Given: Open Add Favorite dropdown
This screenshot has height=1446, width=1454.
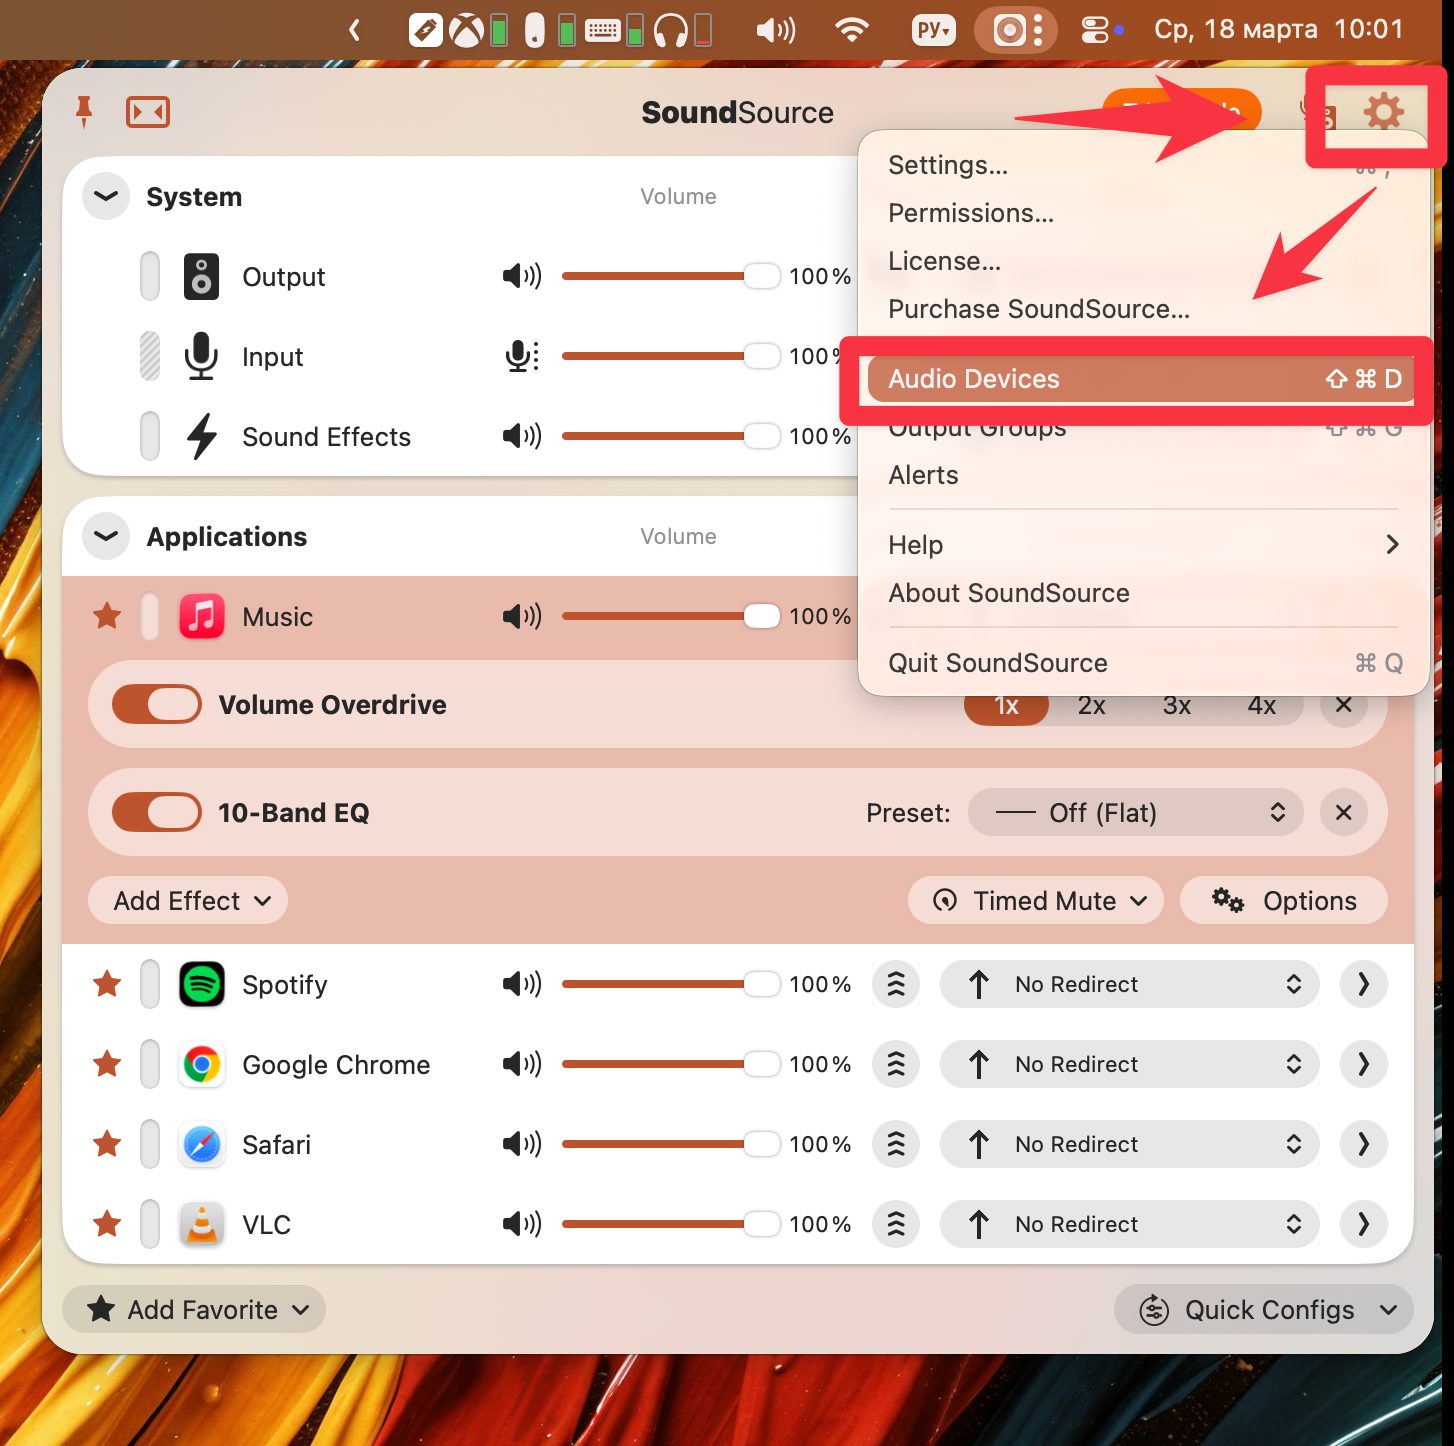Looking at the screenshot, I should pyautogui.click(x=194, y=1309).
